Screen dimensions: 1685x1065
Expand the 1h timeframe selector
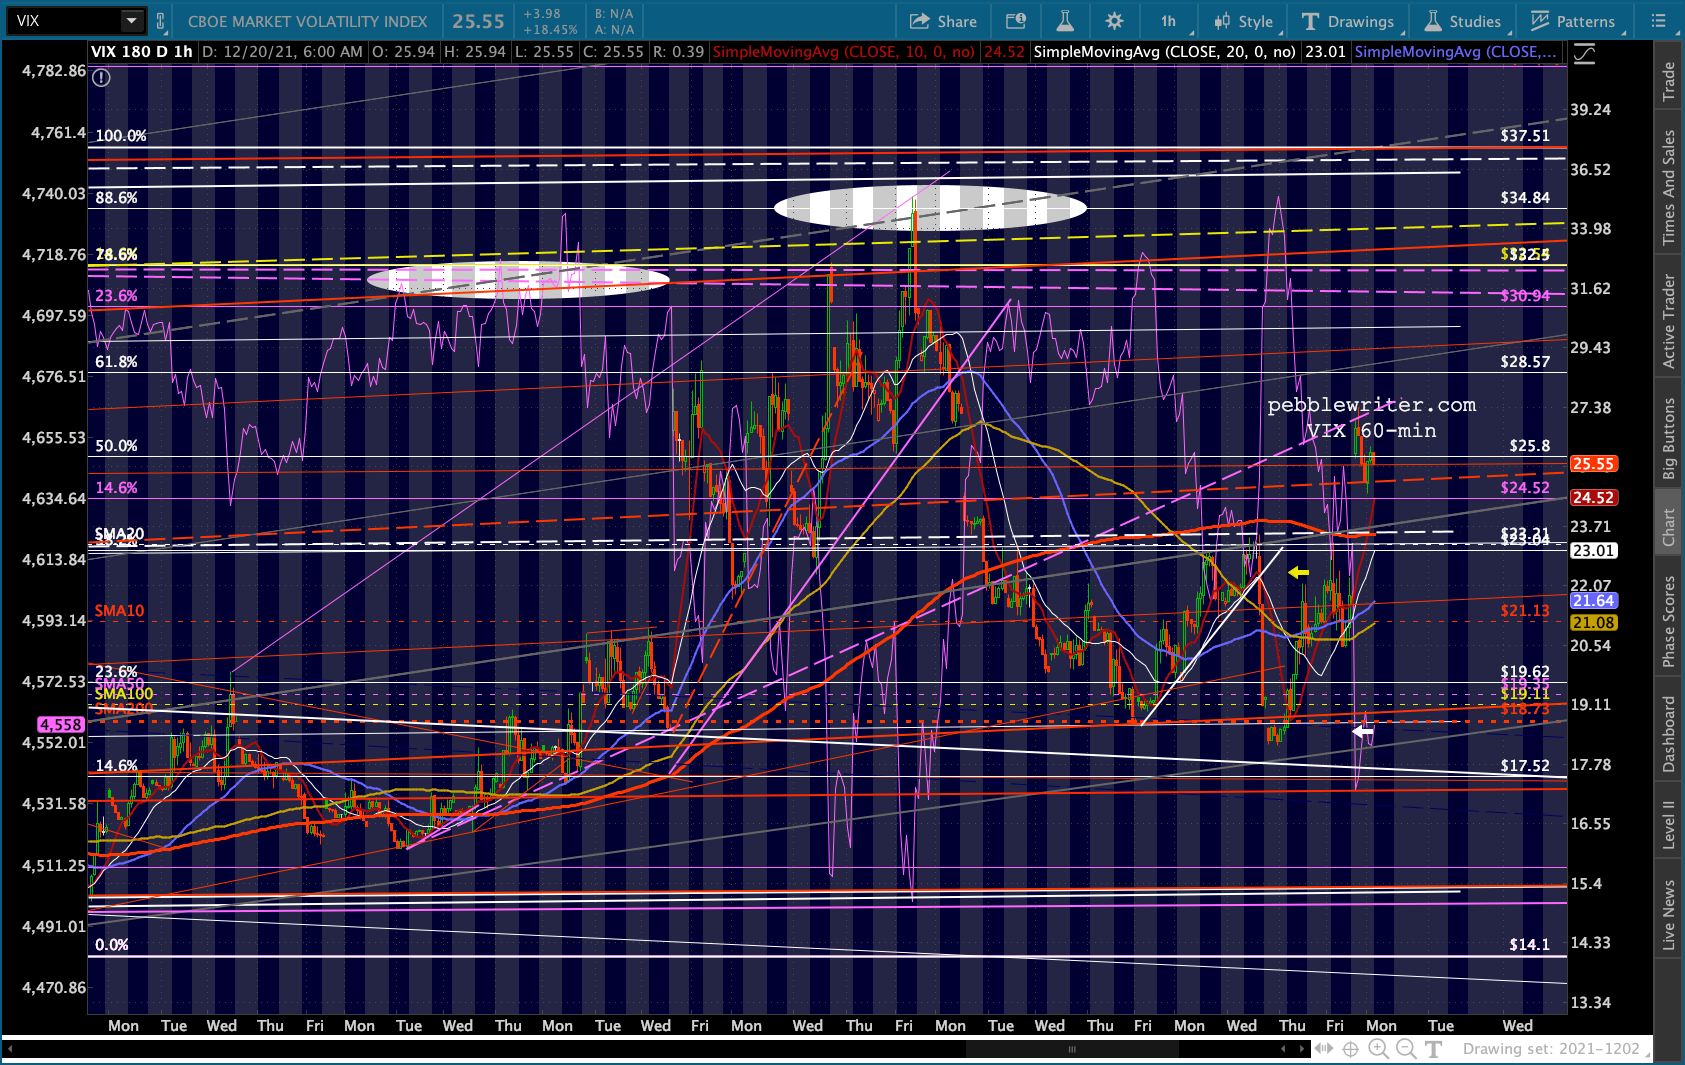point(1168,21)
